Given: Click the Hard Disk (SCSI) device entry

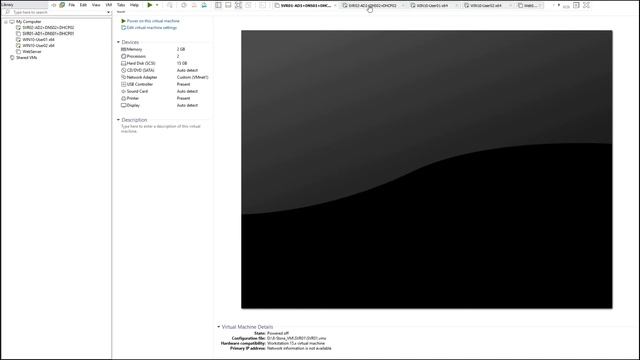Looking at the screenshot, I should point(138,63).
